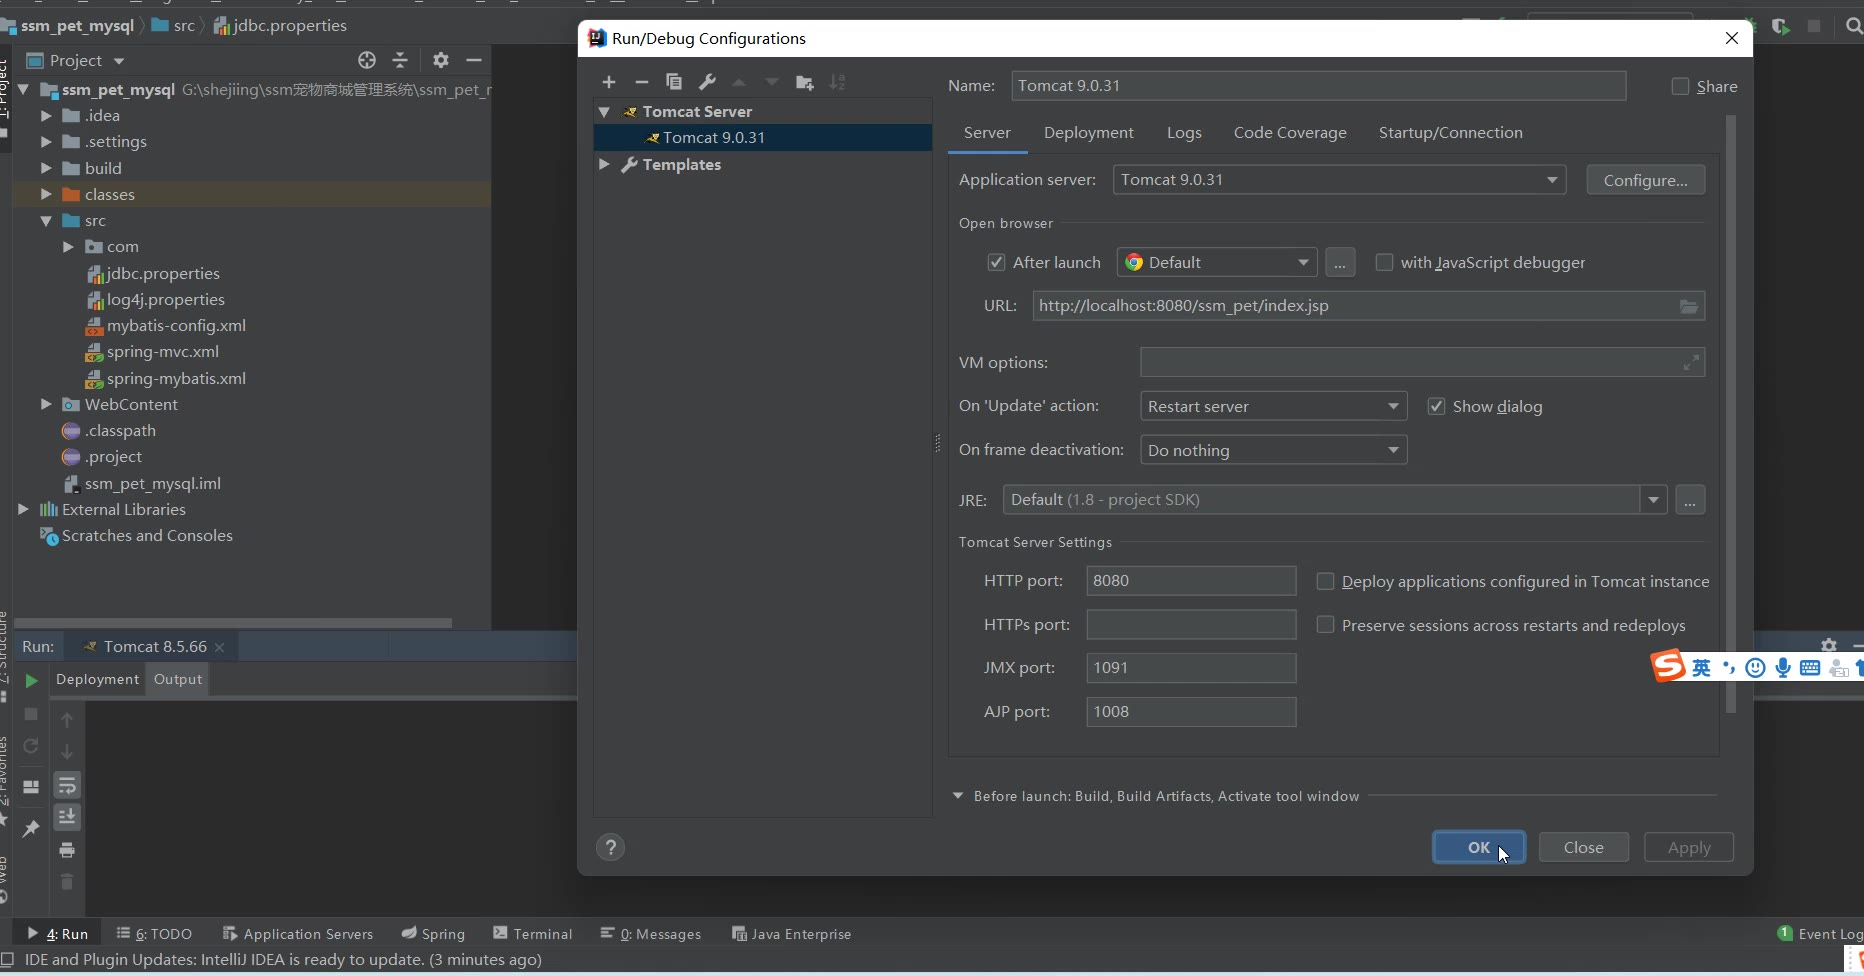Click Configure... button
Screen dimensions: 1864x976
click(x=1645, y=181)
